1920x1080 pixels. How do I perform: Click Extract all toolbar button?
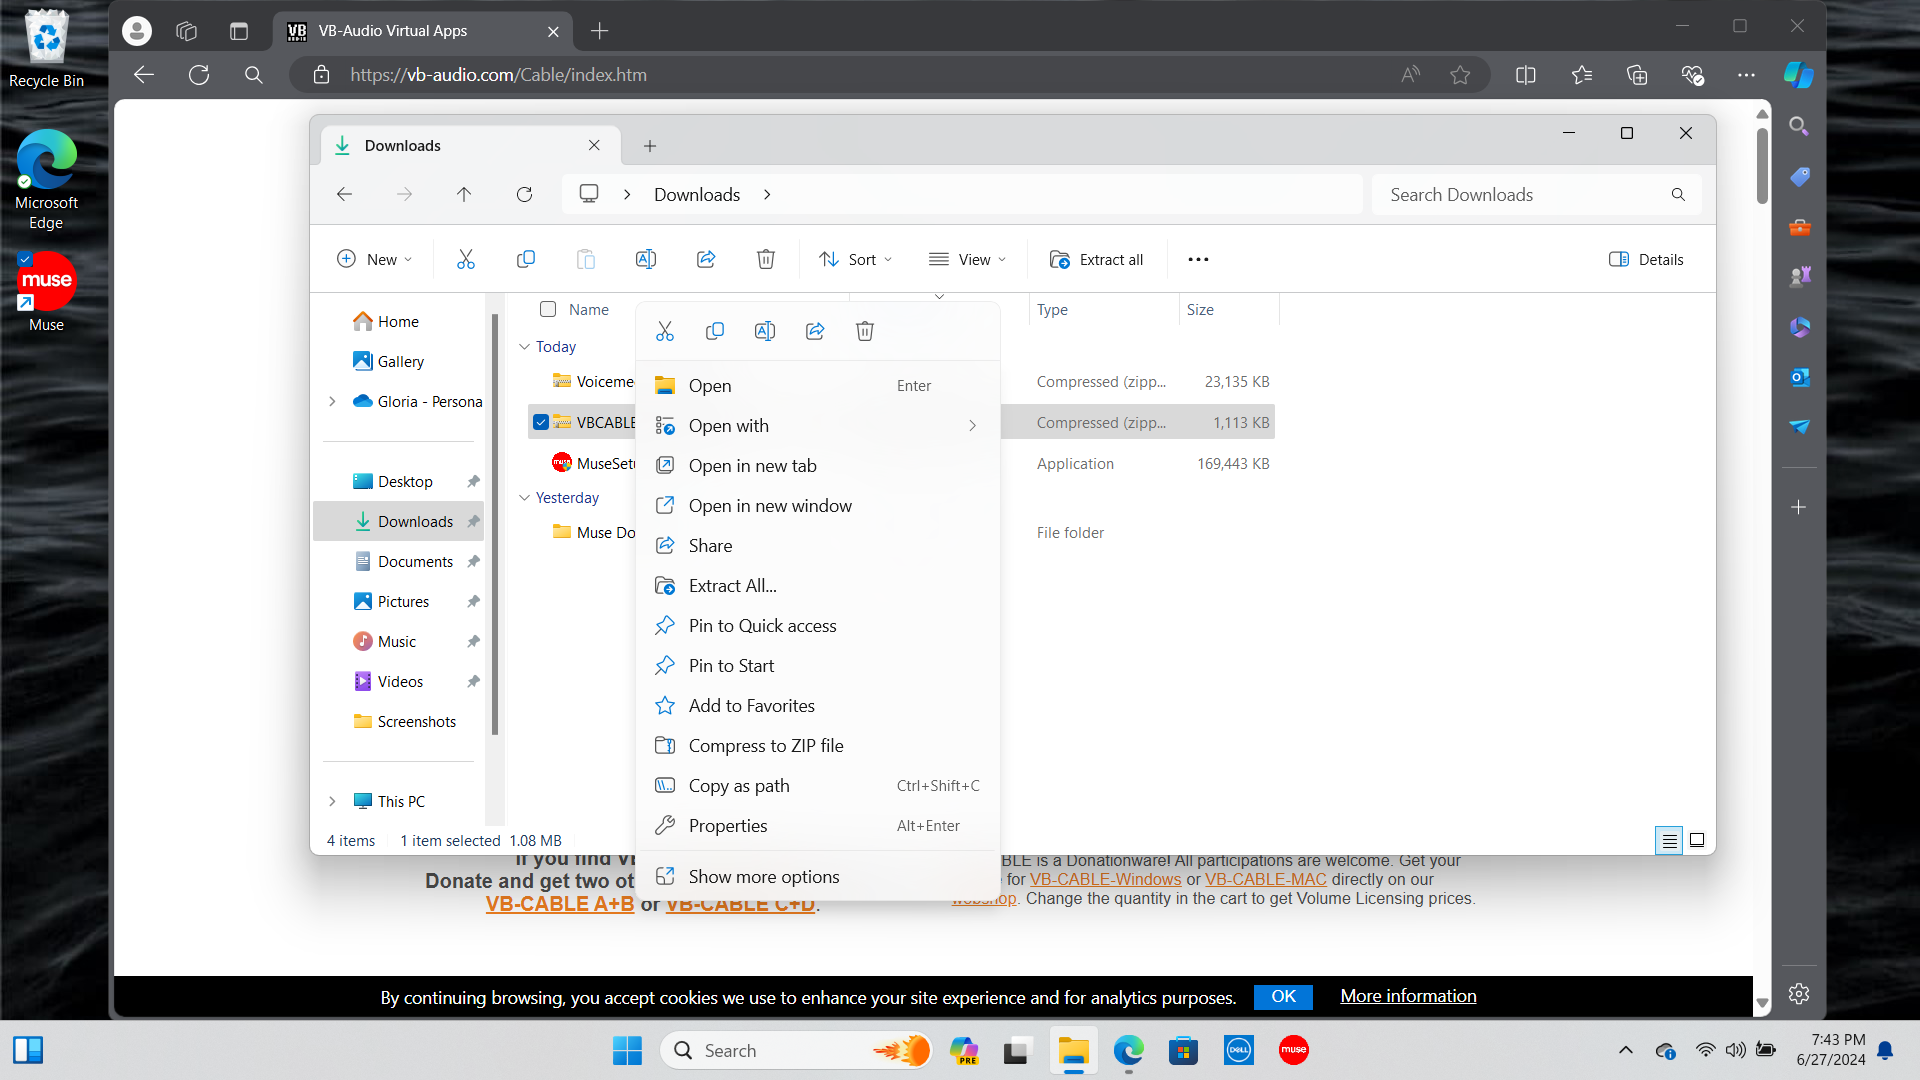pos(1096,259)
